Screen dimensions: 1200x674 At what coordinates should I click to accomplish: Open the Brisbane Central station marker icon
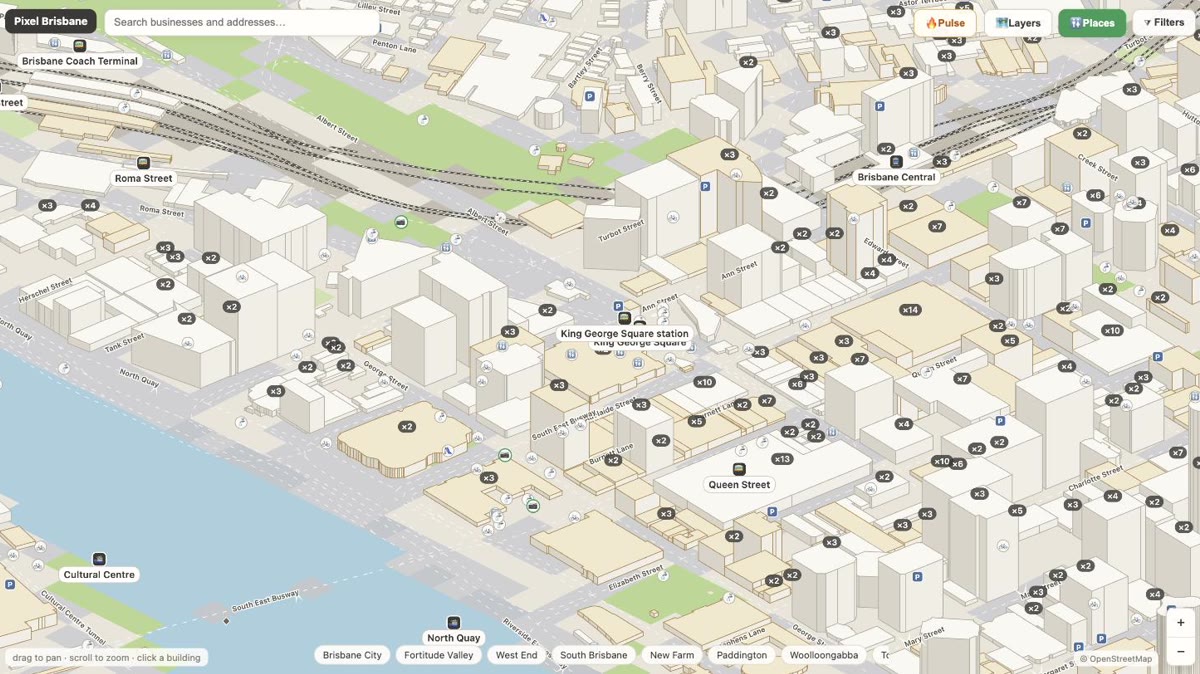[x=896, y=161]
